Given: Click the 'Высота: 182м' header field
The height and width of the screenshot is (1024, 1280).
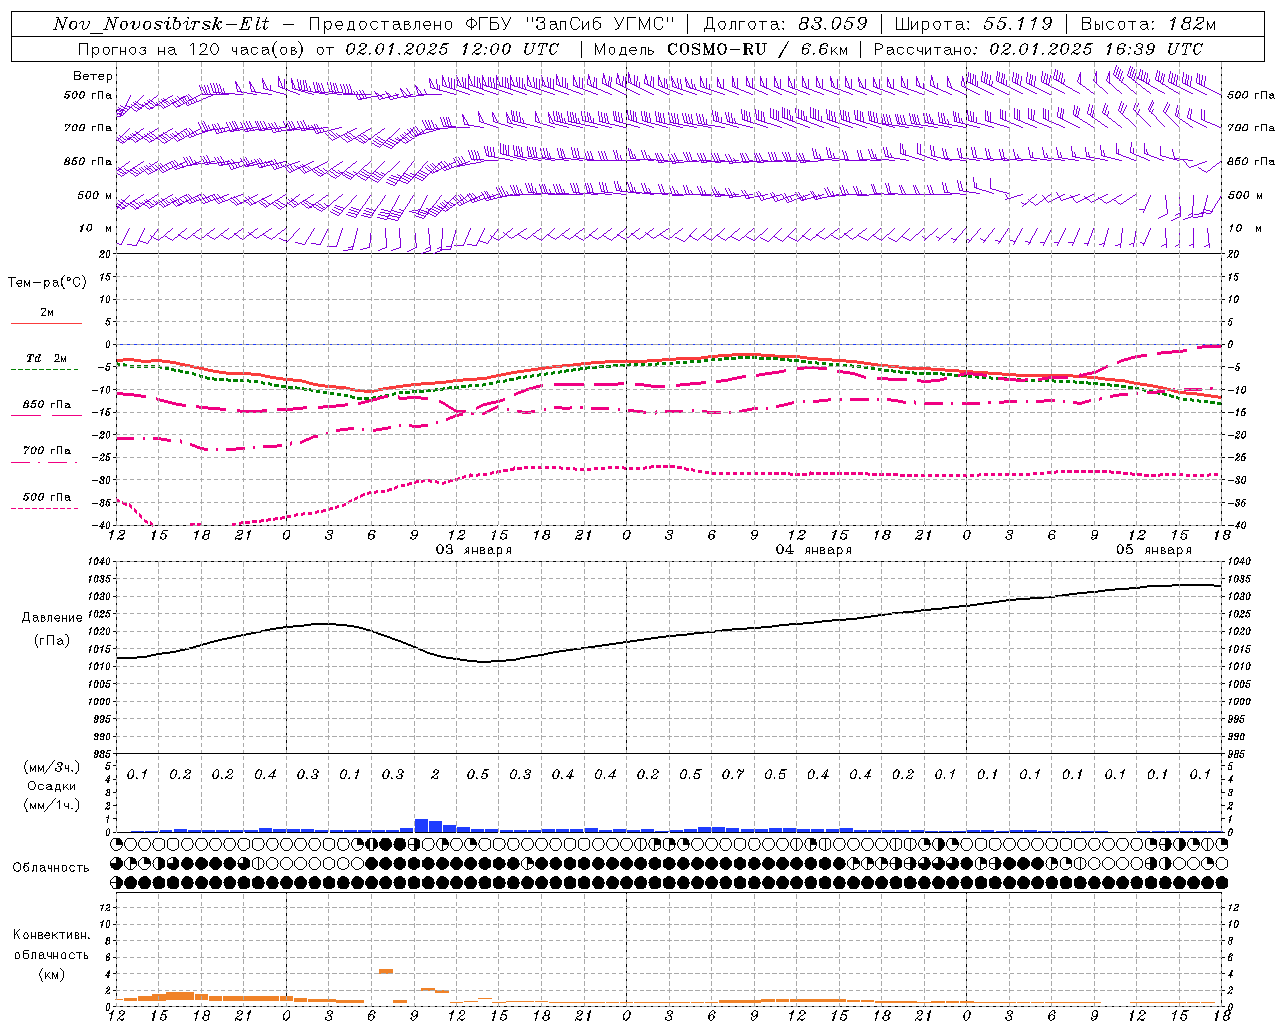Looking at the screenshot, I should (x=1148, y=24).
